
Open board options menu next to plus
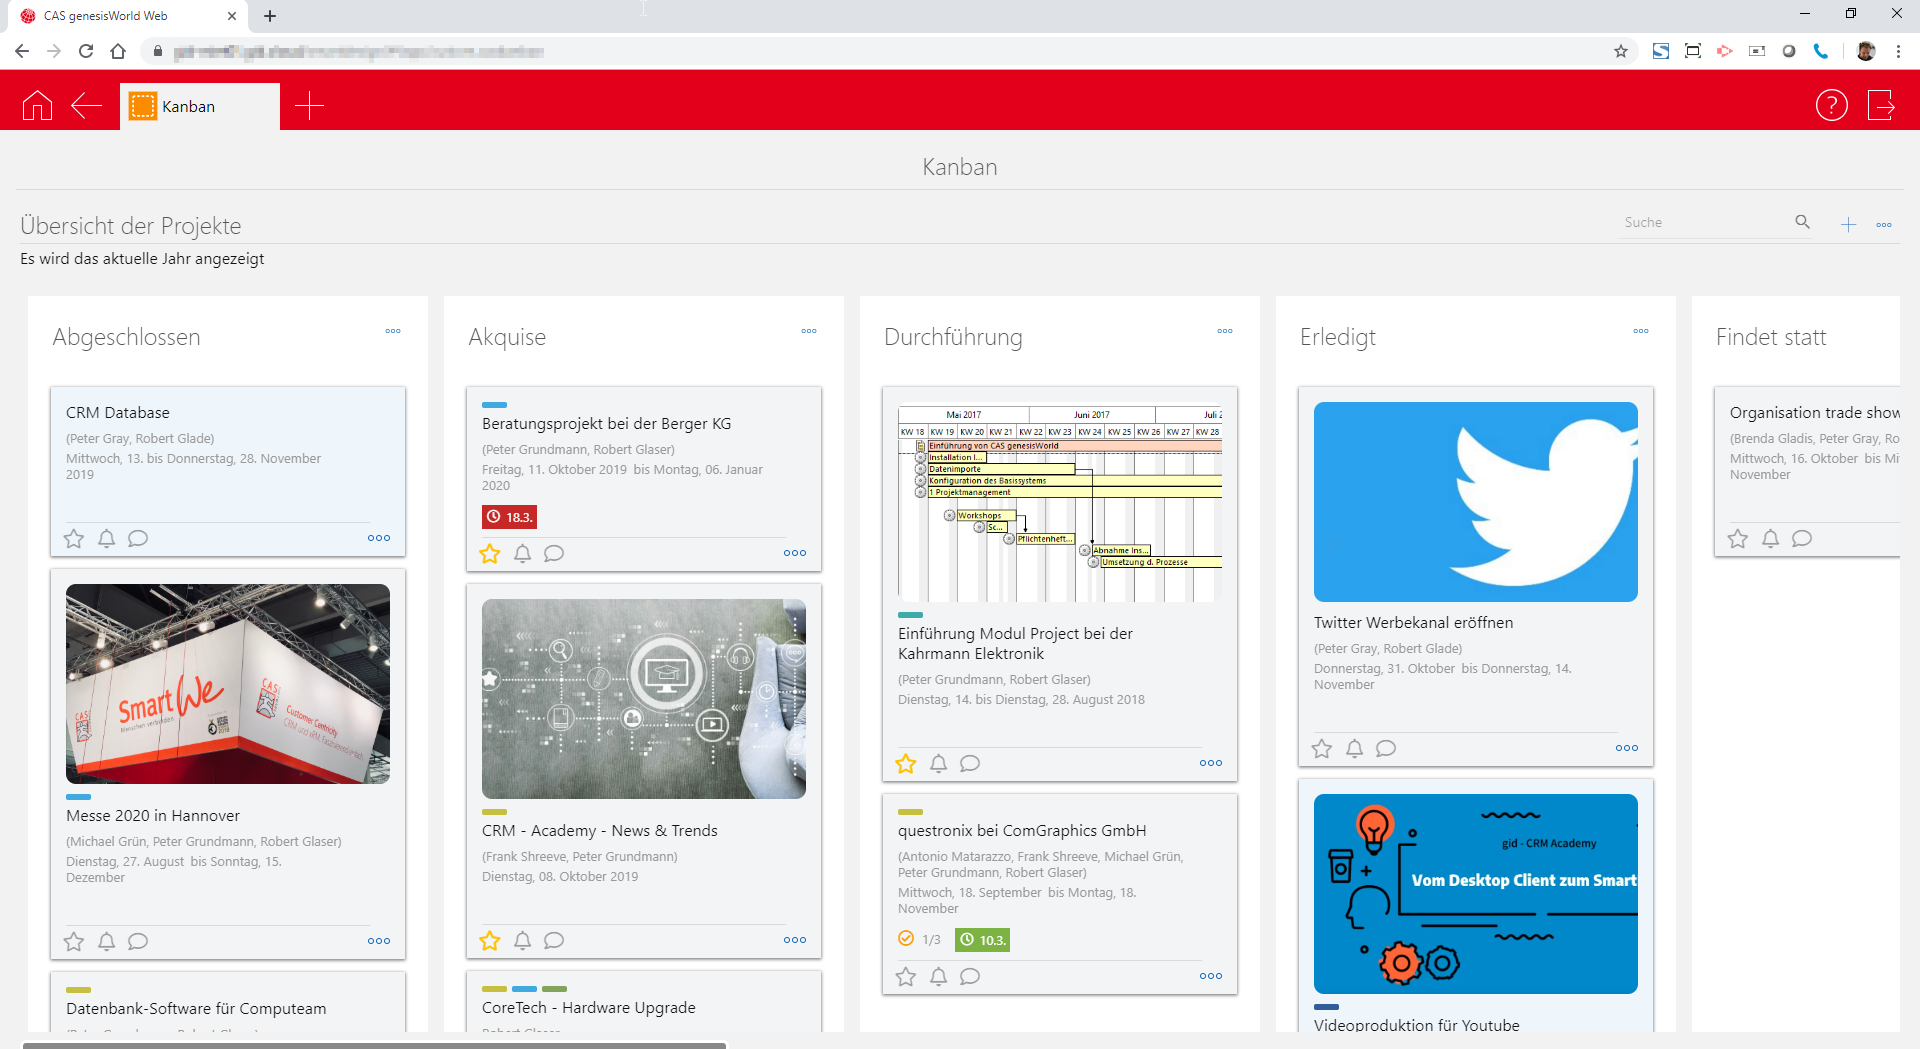1884,225
